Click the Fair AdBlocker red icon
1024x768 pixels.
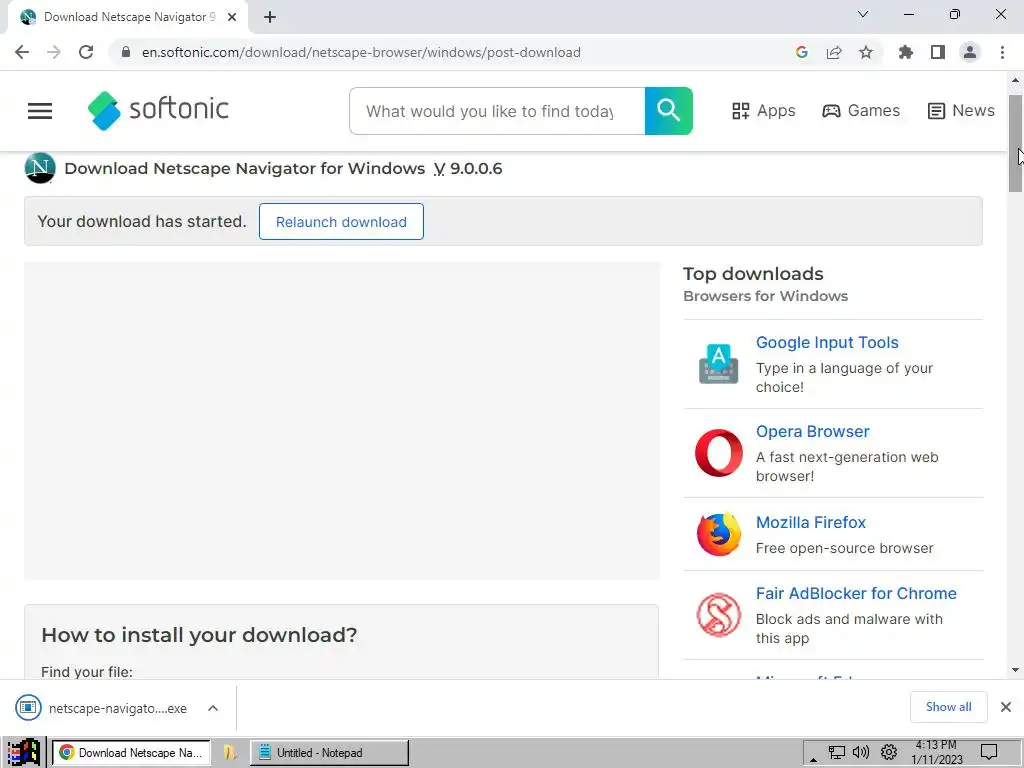pos(718,615)
